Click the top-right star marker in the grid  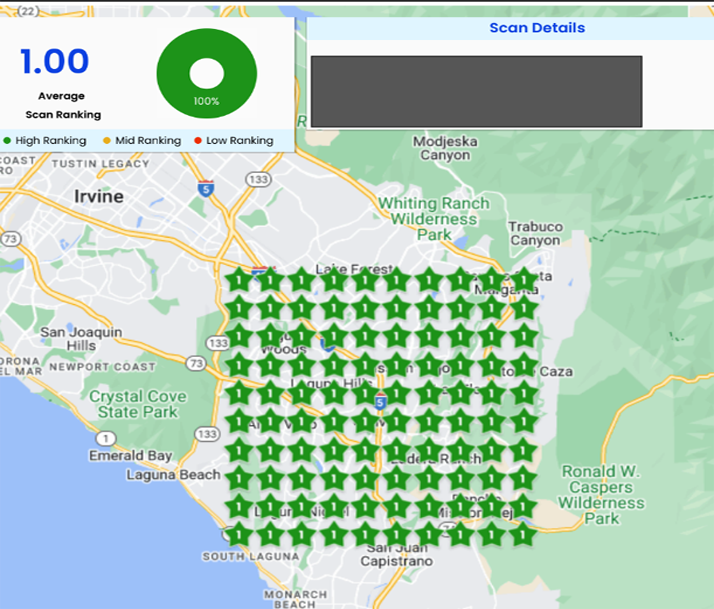(x=524, y=281)
